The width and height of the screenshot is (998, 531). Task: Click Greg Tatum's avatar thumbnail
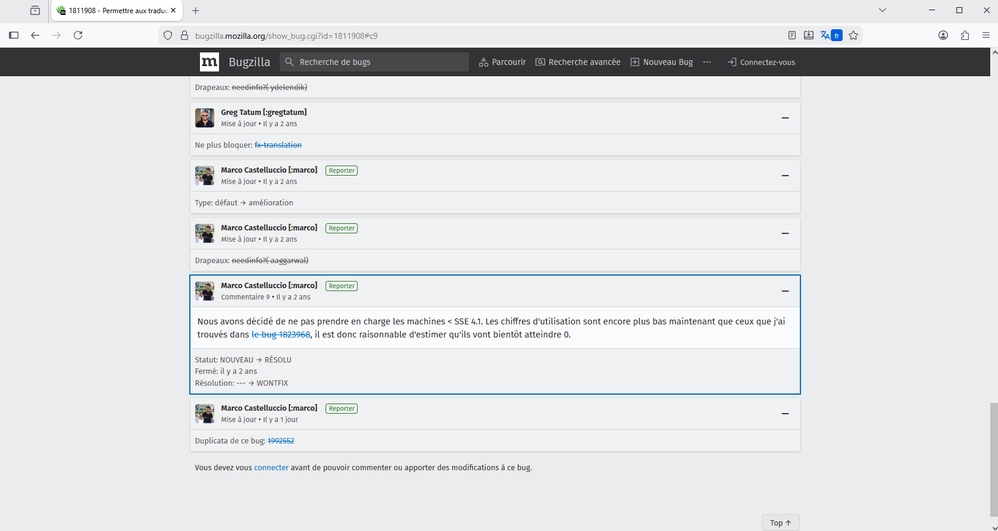[204, 118]
